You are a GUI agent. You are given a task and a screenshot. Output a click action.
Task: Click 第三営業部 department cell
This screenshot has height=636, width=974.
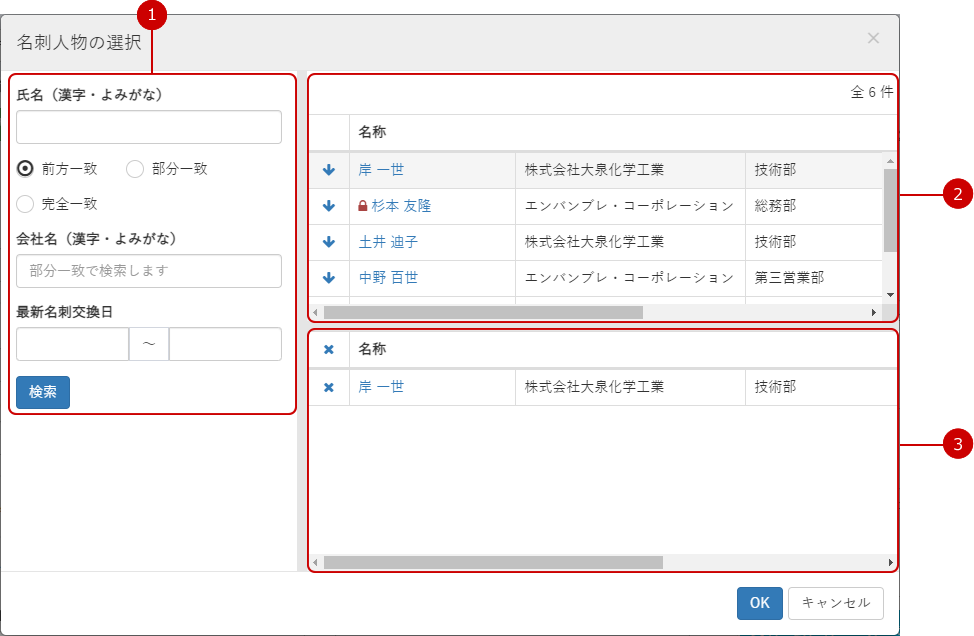790,278
